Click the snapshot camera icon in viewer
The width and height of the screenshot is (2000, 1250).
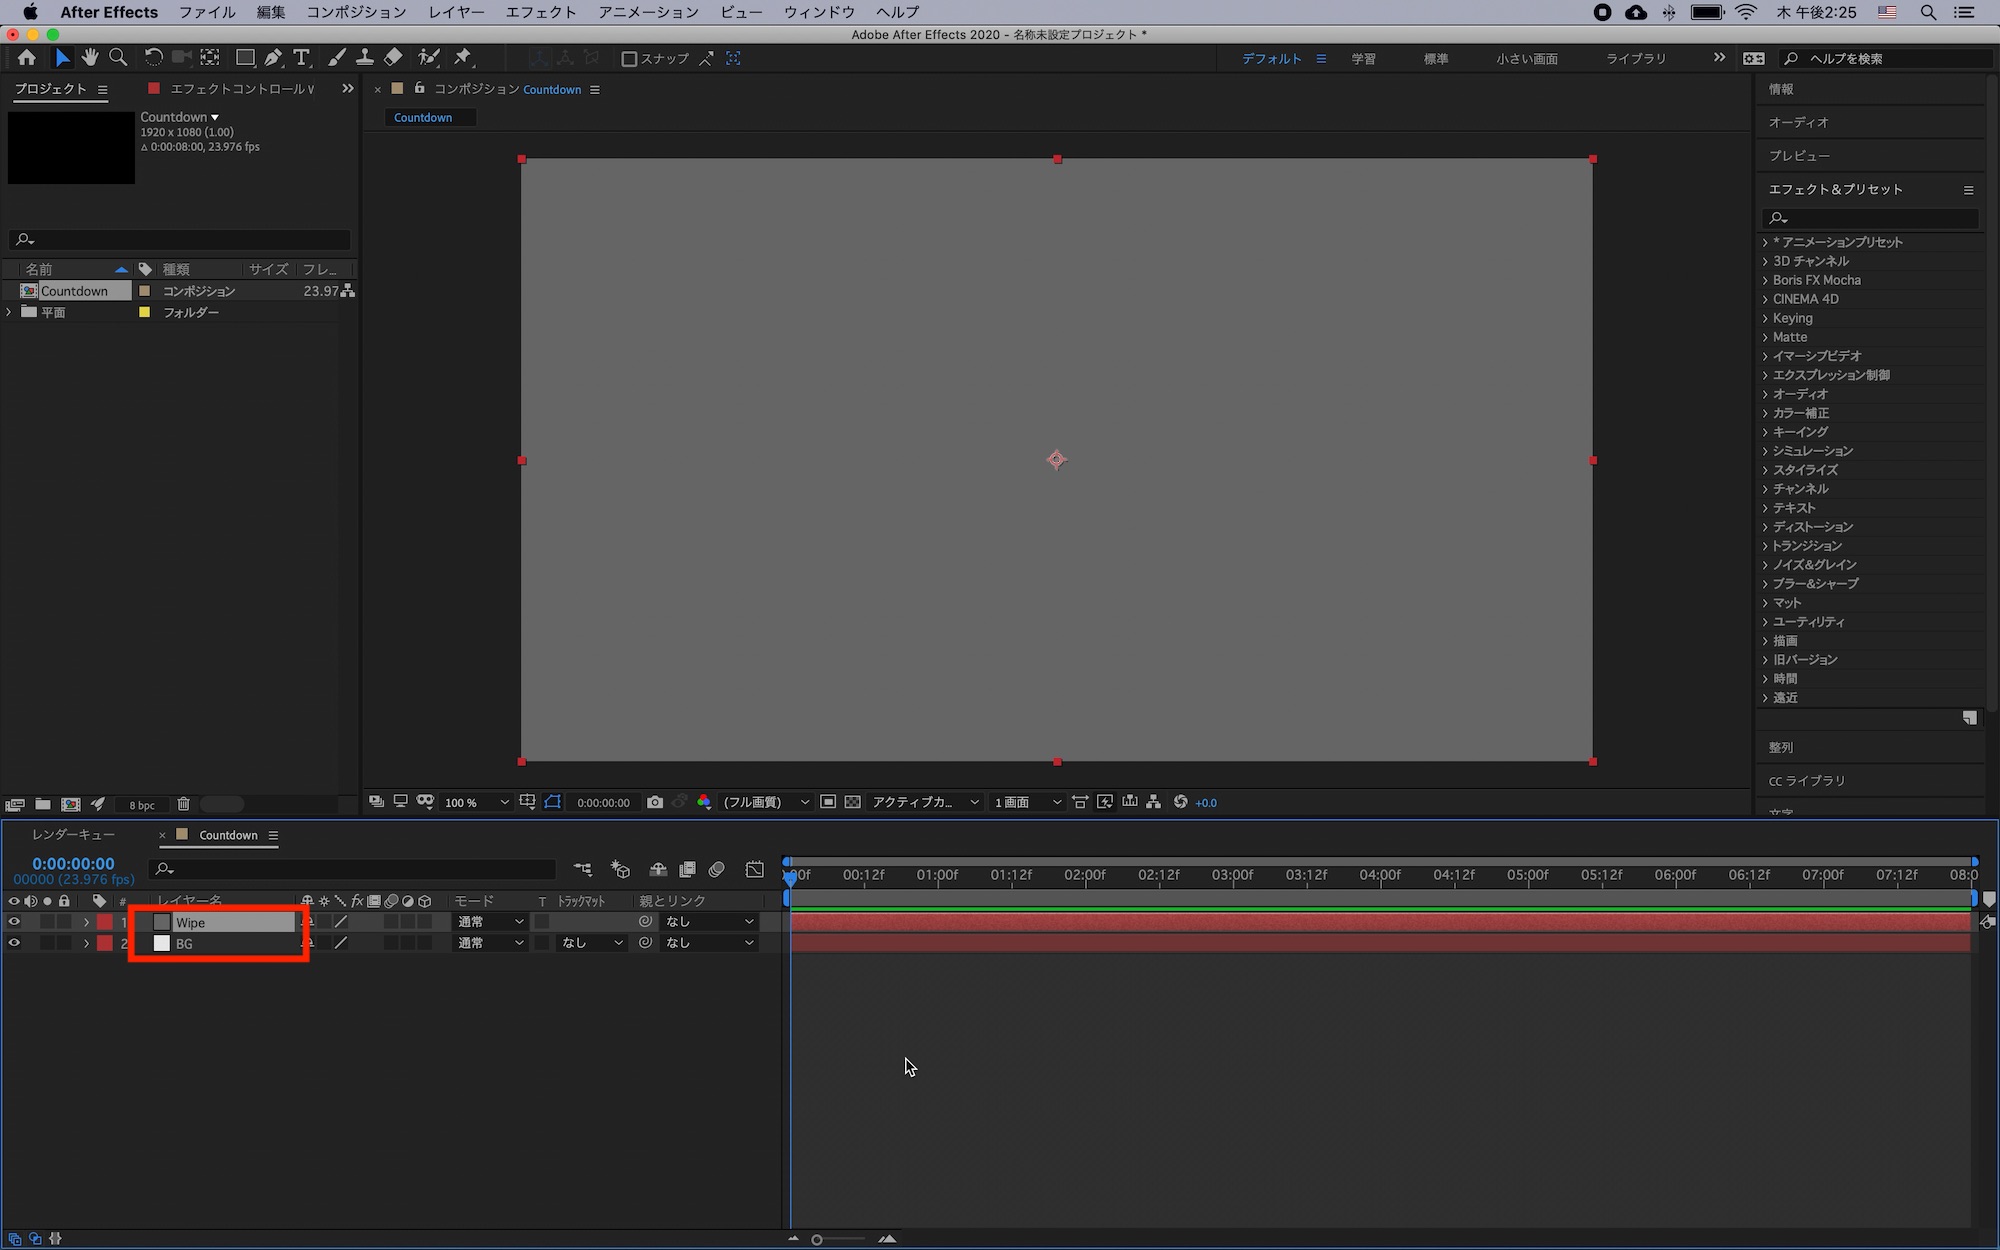pos(655,802)
